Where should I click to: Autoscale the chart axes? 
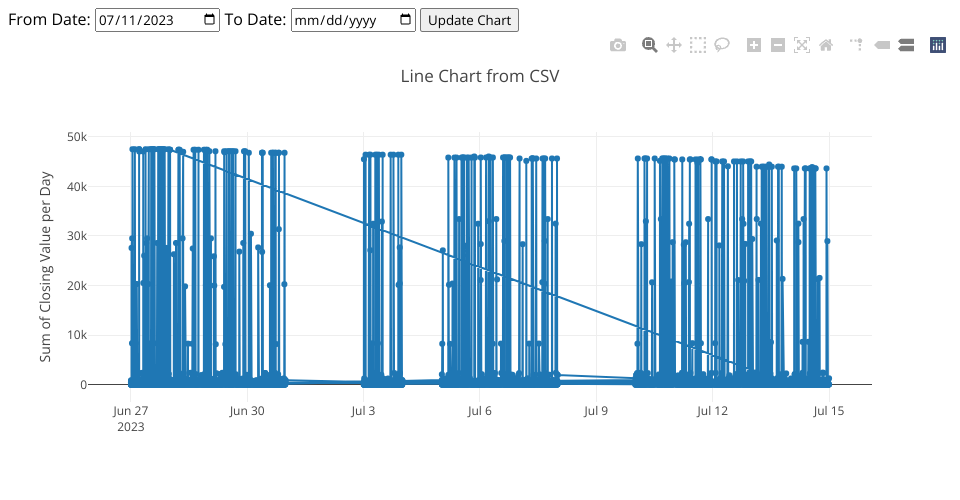pyautogui.click(x=802, y=45)
